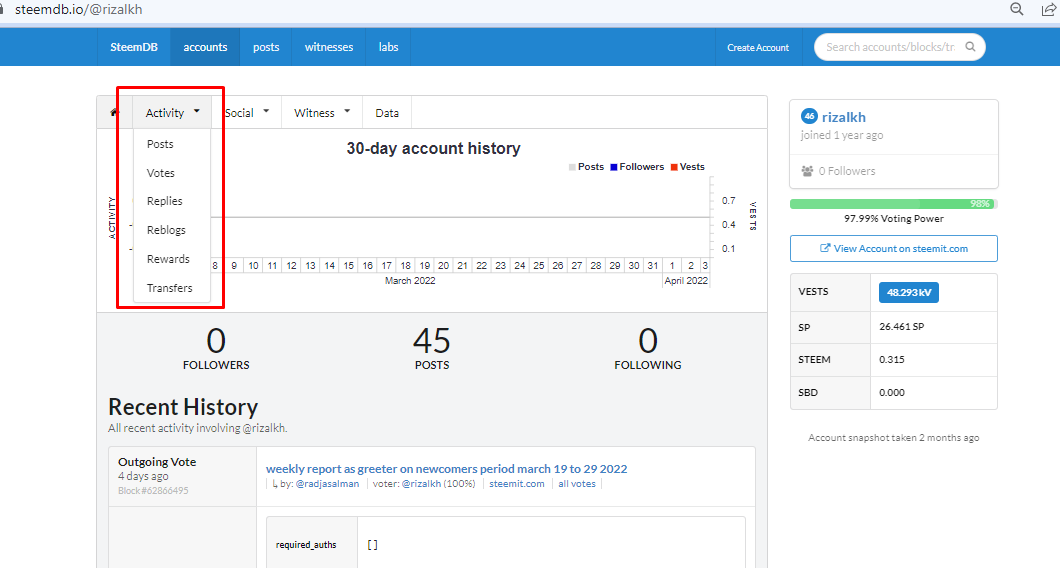Click the external link icon on View Account button
This screenshot has height=568, width=1060.
825,248
